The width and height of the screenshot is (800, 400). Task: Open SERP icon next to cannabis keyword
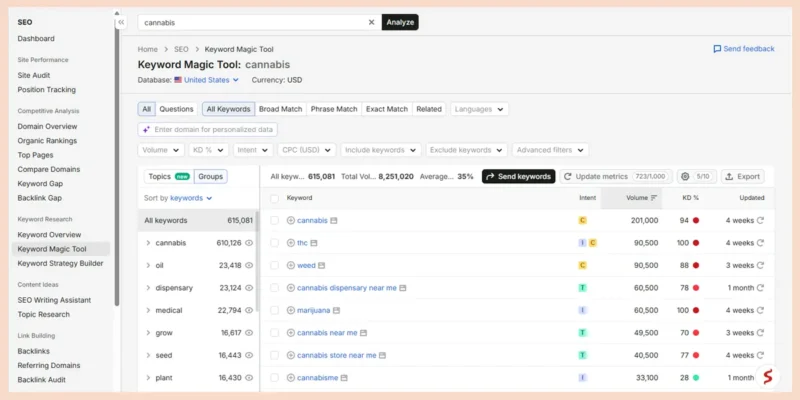click(334, 220)
